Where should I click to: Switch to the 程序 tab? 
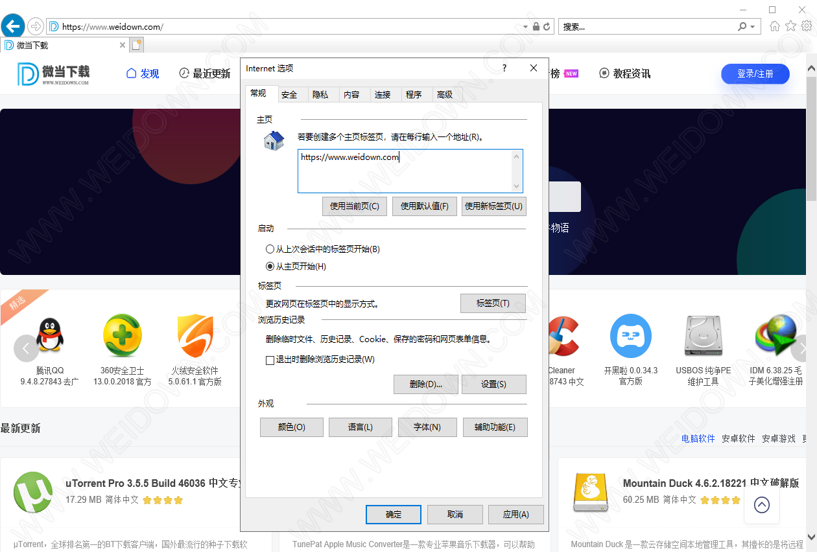[414, 94]
